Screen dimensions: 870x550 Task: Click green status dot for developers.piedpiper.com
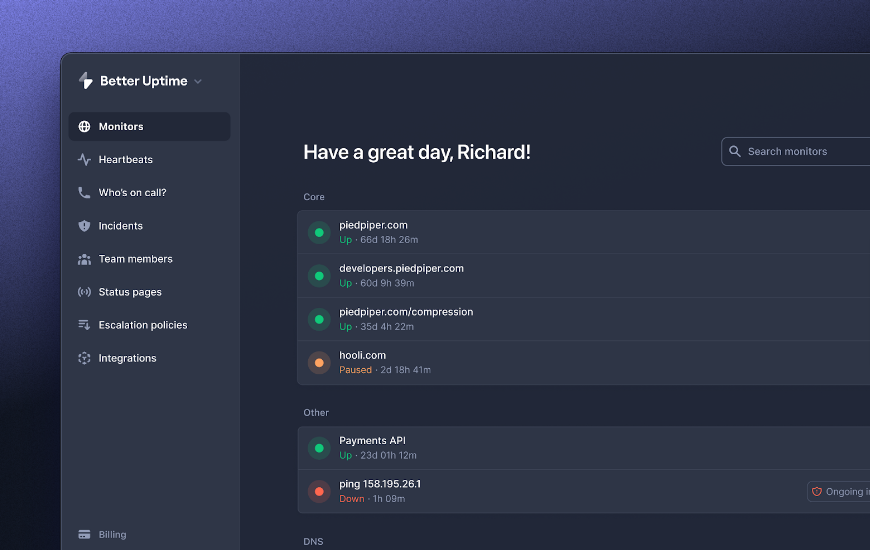tap(319, 276)
